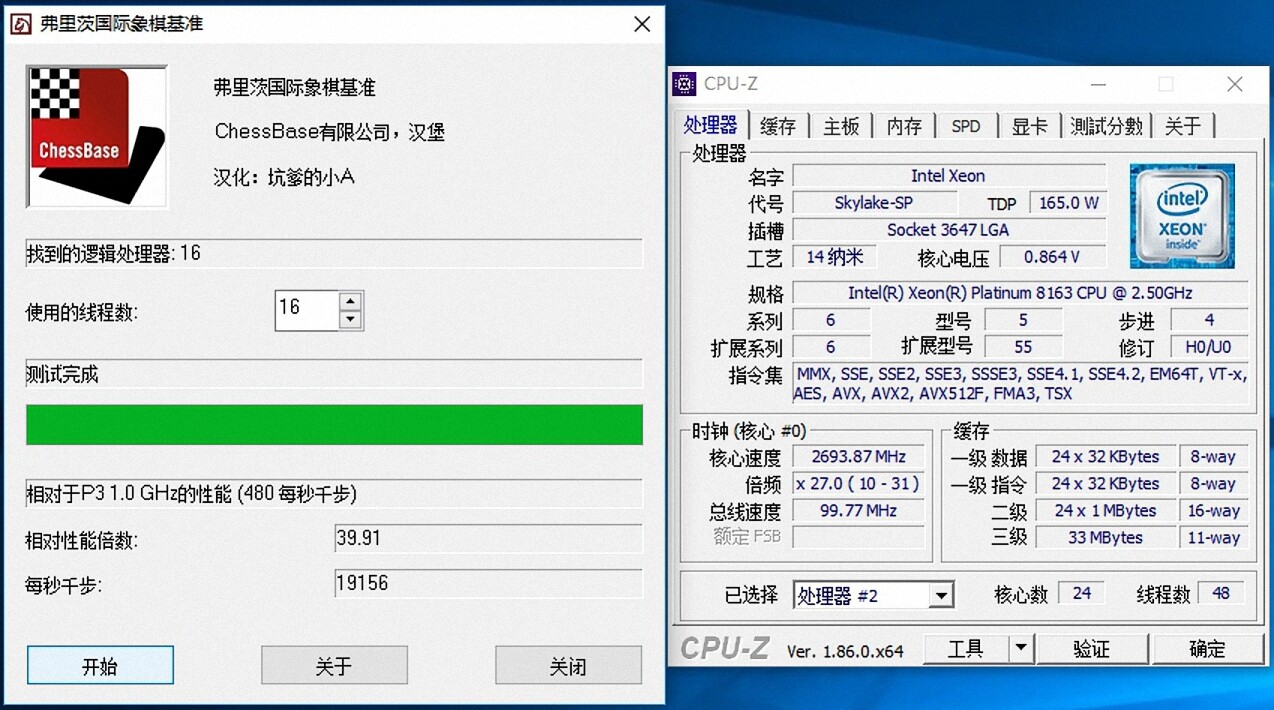Click the 找到的逻辑处理器: 16 field
This screenshot has width=1274, height=710.
pos(334,254)
